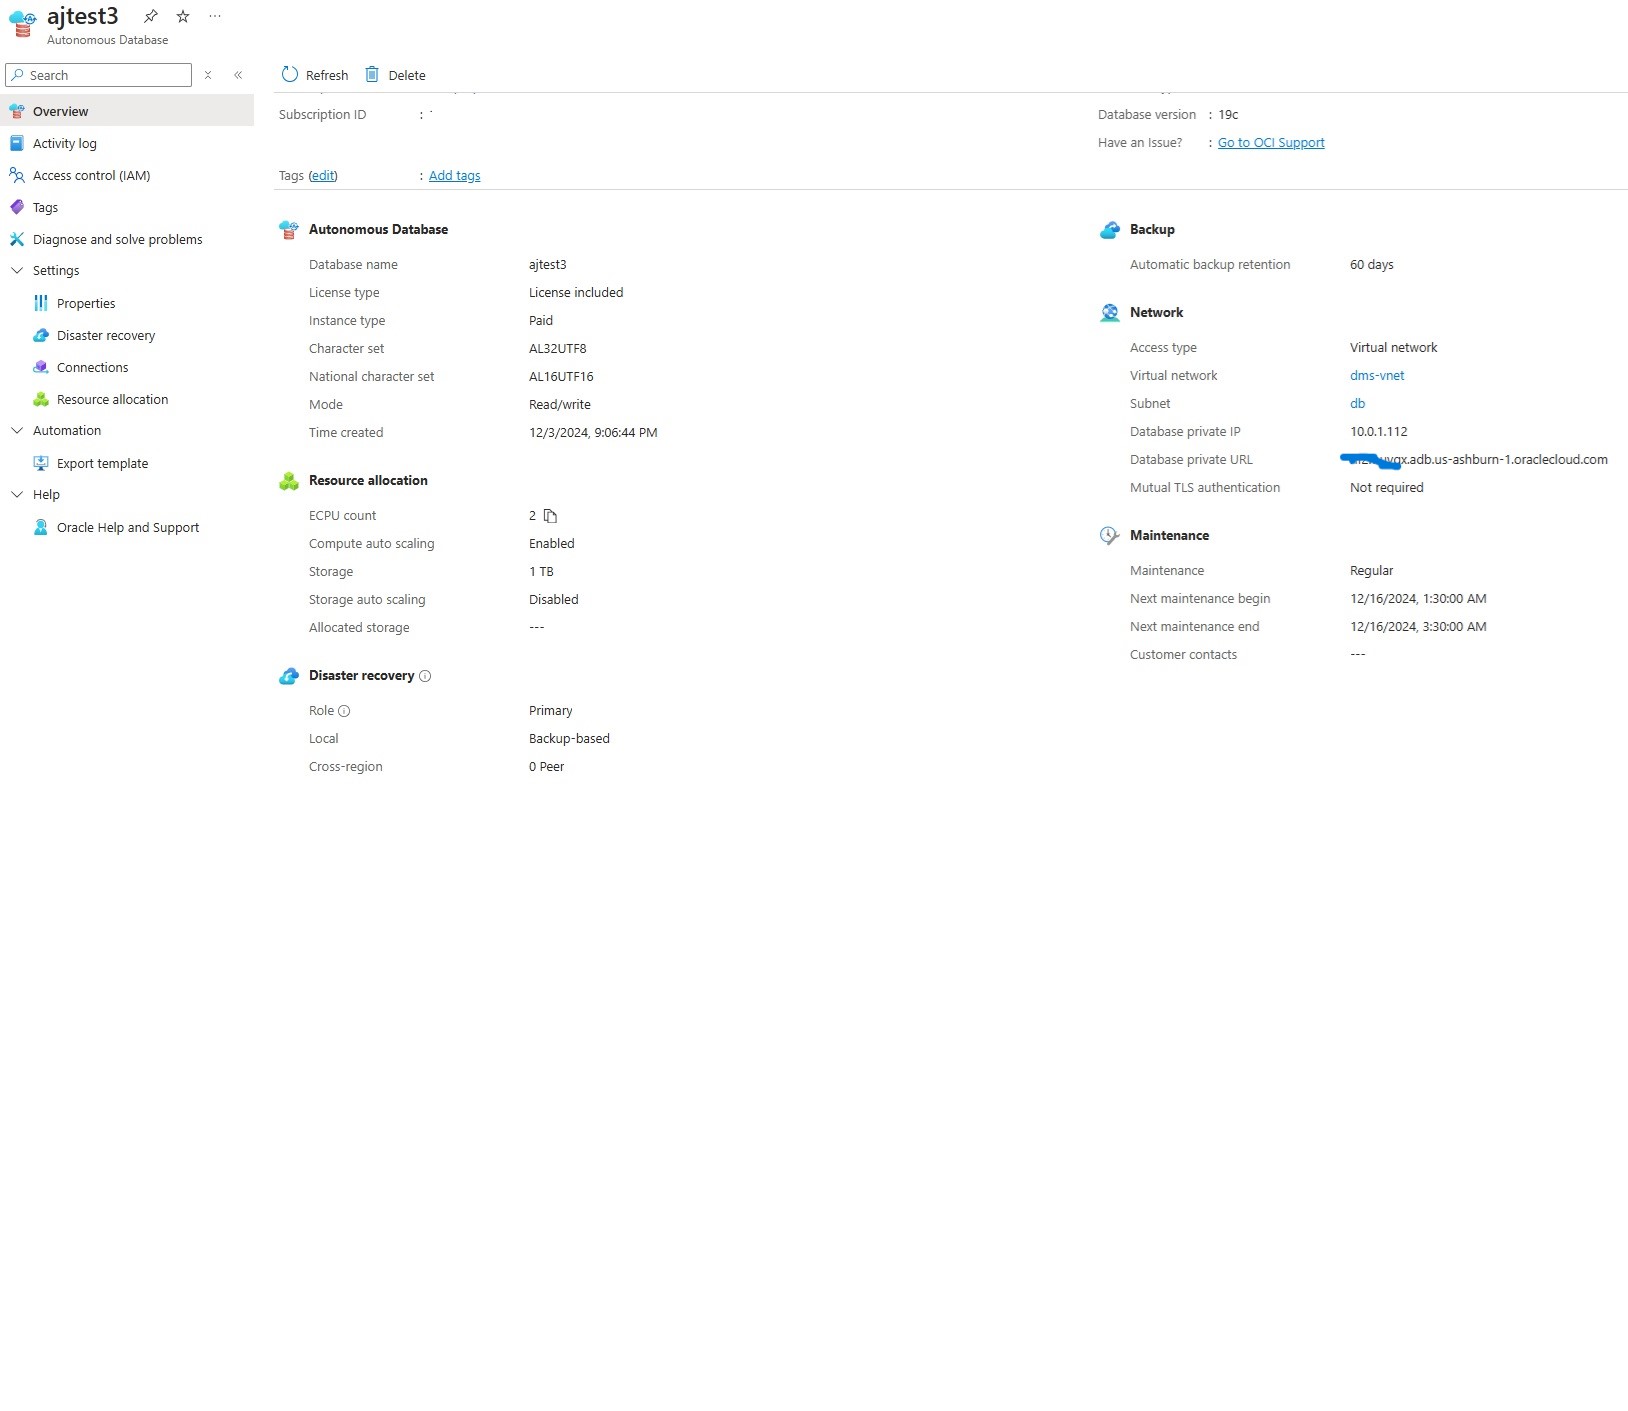Select the 60 days backup retention value
The height and width of the screenshot is (1411, 1628).
click(1372, 265)
